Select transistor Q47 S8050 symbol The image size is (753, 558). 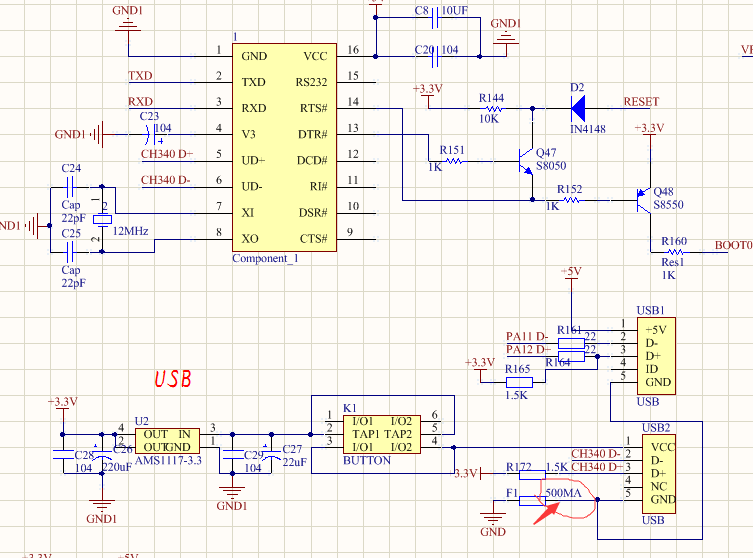click(x=526, y=161)
